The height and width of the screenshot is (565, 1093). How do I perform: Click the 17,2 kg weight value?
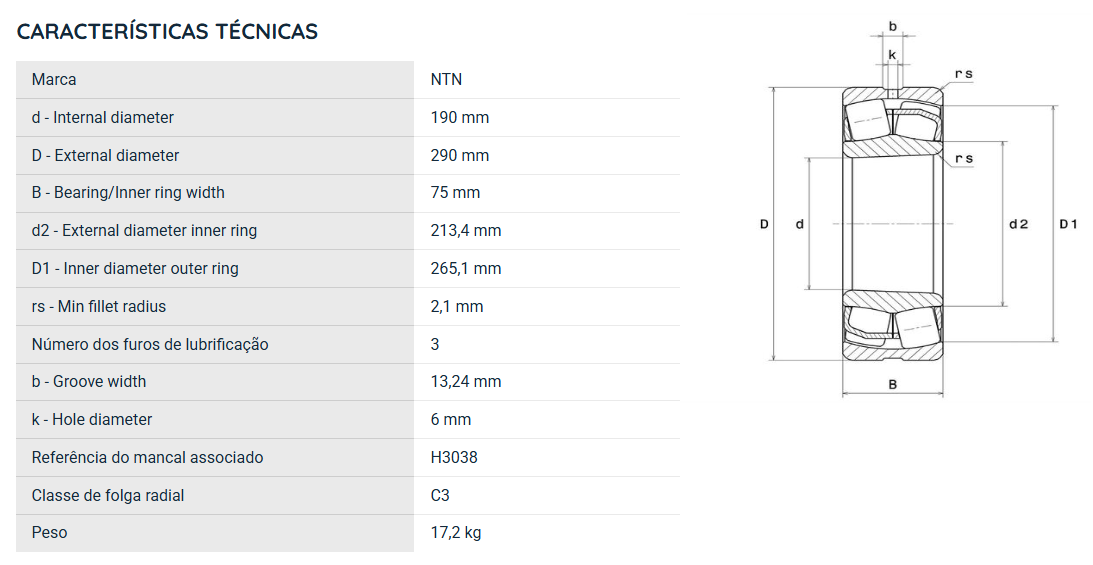point(456,533)
